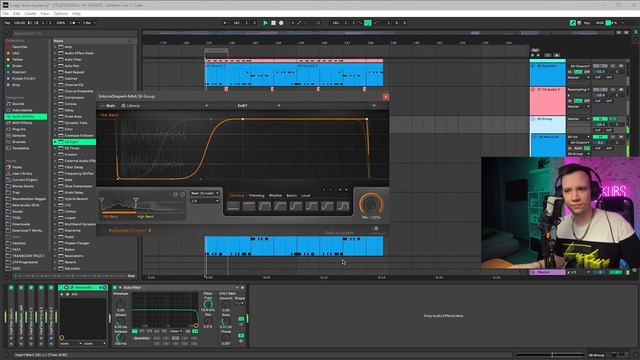This screenshot has width=640, height=360.
Task: Open the Templates category
Action: click(20, 148)
